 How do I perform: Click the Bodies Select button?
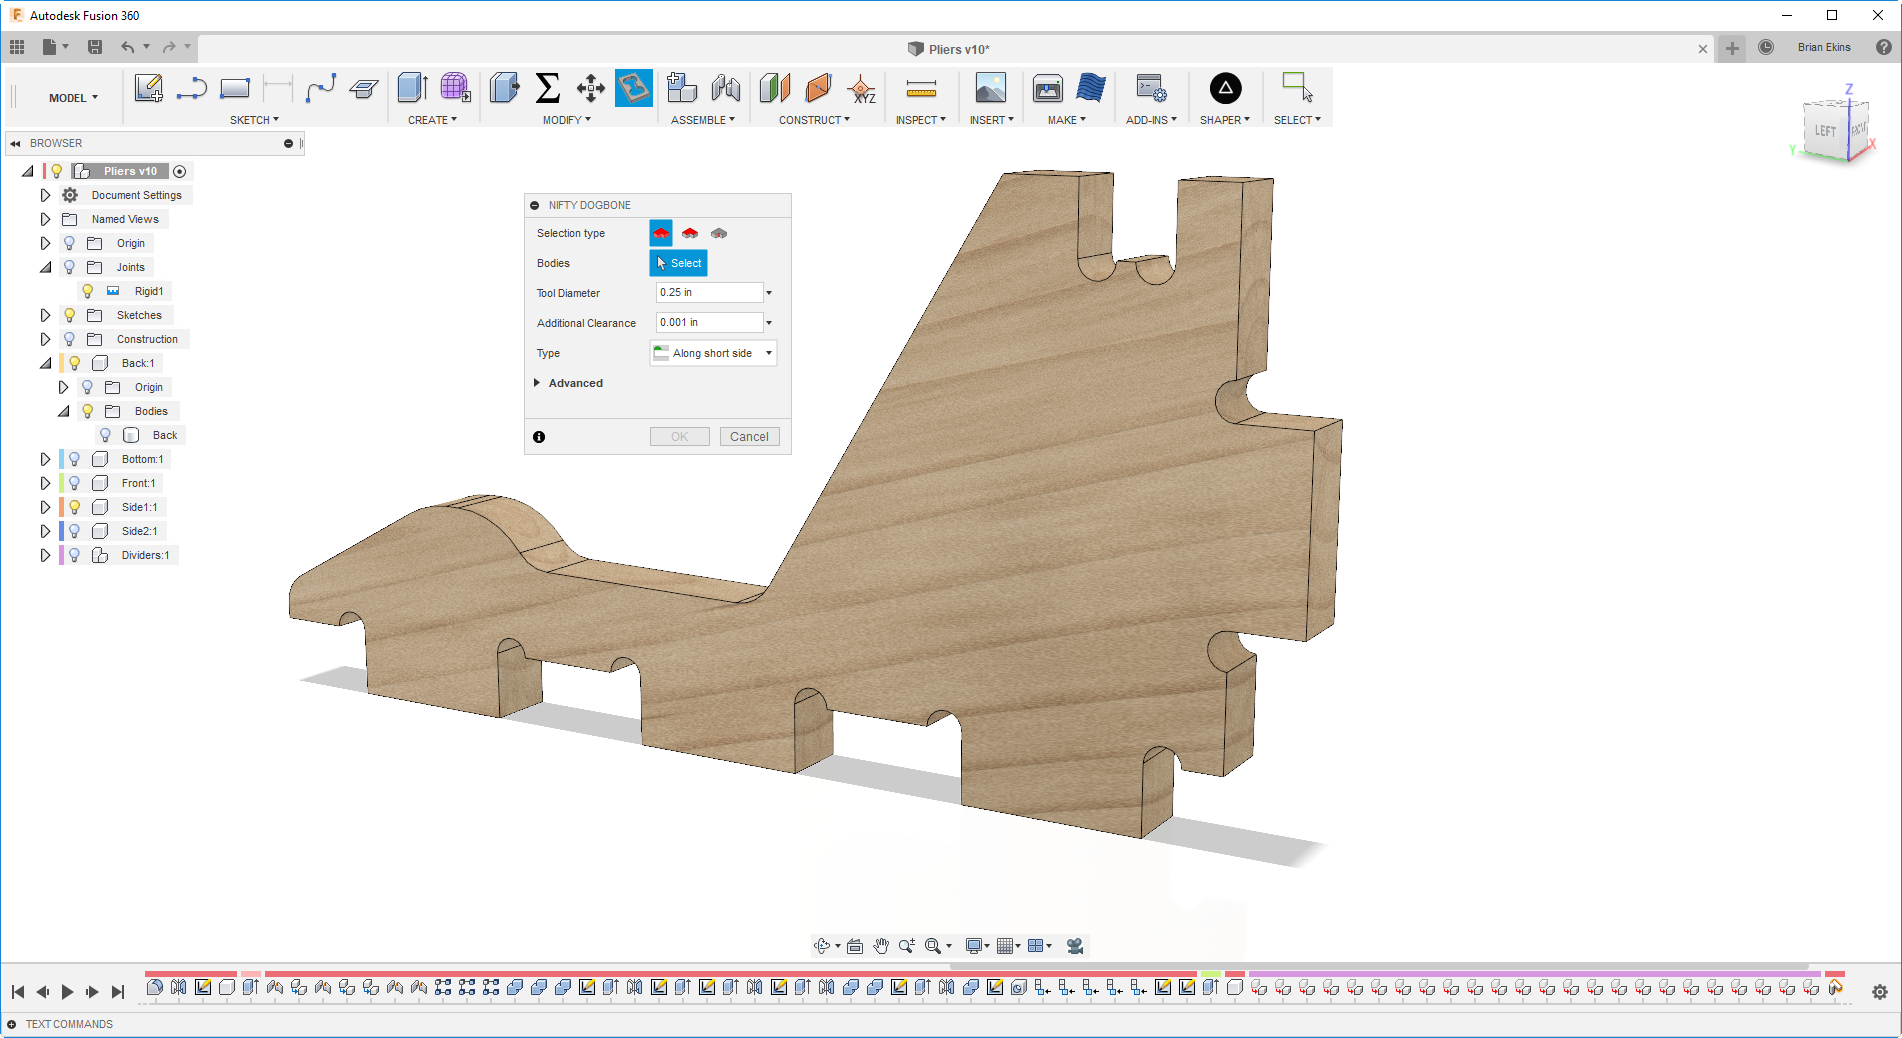pyautogui.click(x=679, y=263)
